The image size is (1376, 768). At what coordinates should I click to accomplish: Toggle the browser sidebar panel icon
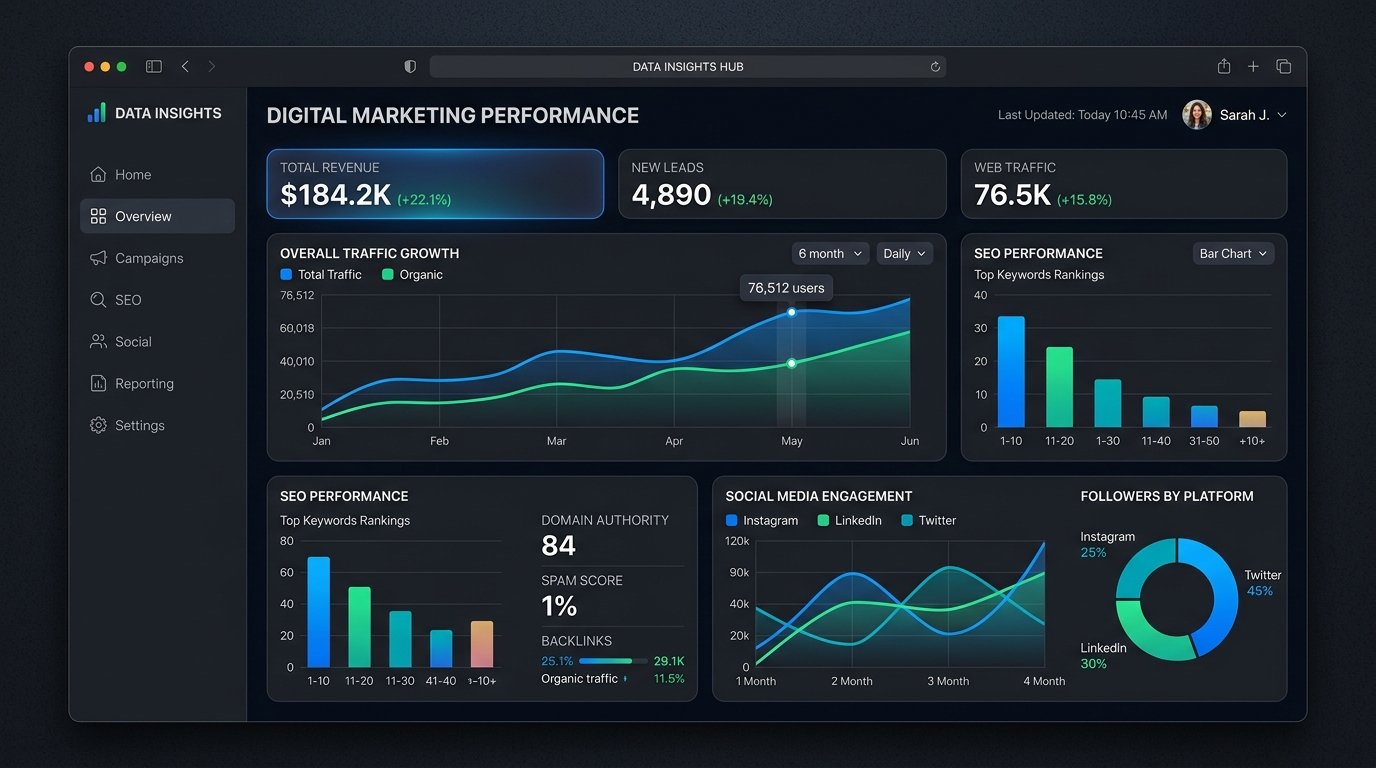click(154, 67)
